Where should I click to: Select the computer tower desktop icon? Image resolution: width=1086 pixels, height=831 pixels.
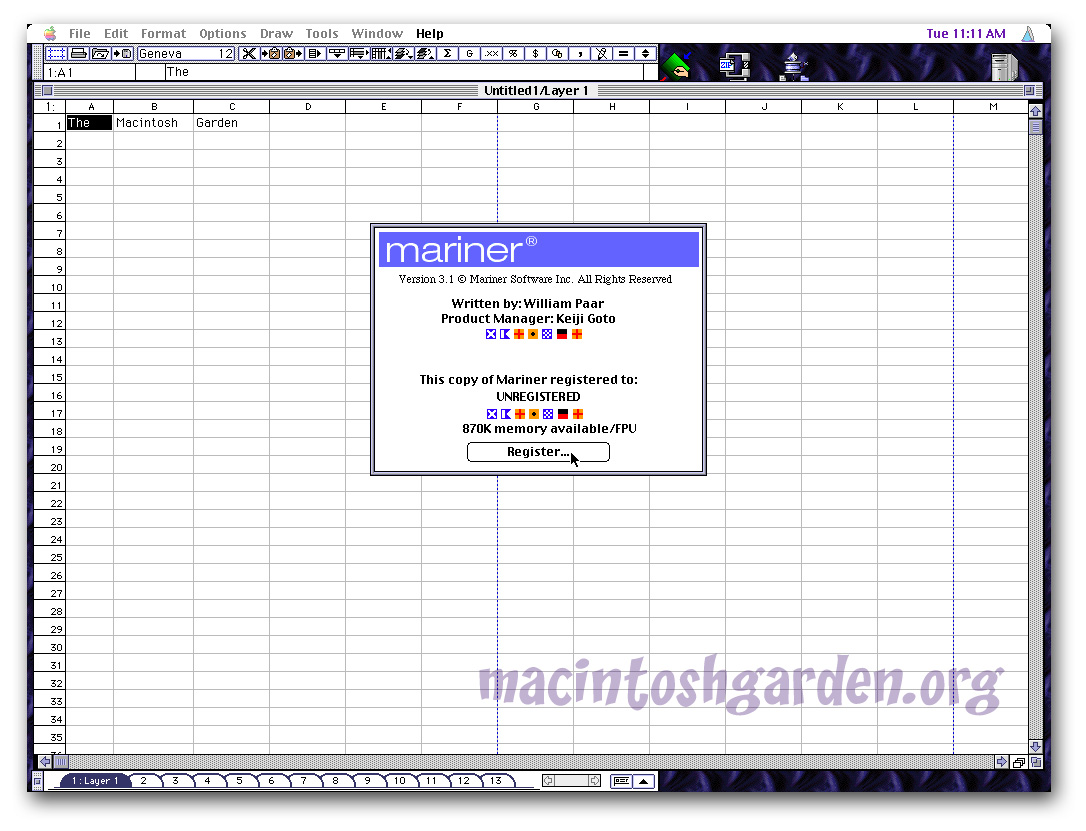pos(1004,66)
